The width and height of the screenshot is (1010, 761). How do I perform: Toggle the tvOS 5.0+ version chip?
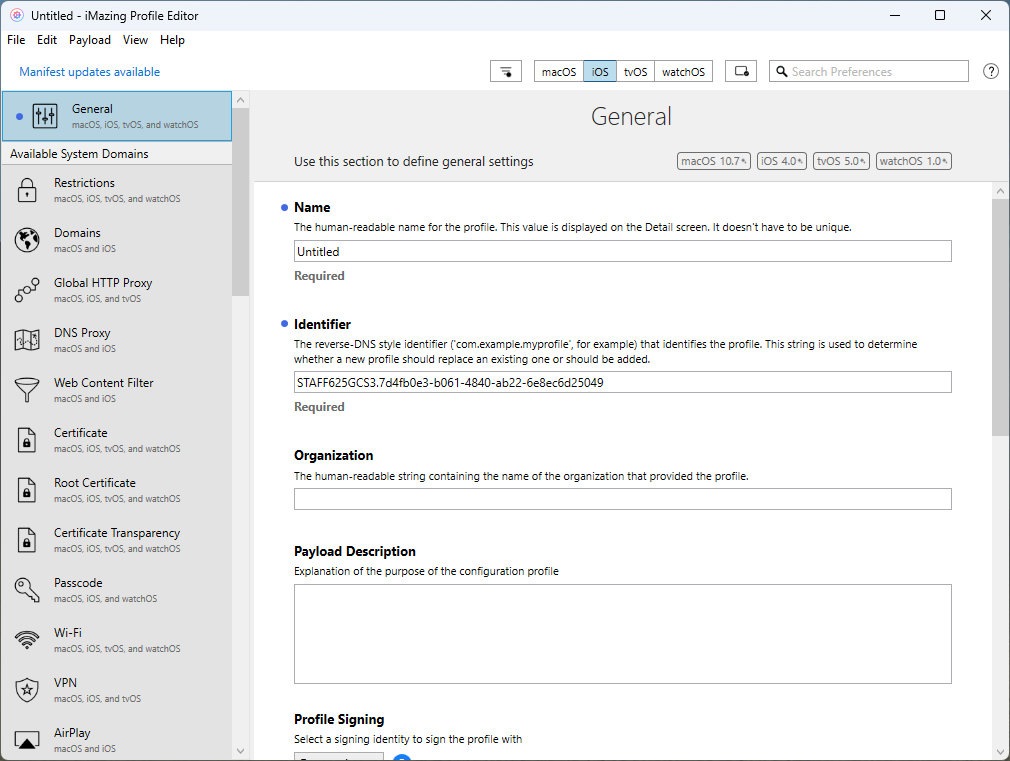[841, 160]
